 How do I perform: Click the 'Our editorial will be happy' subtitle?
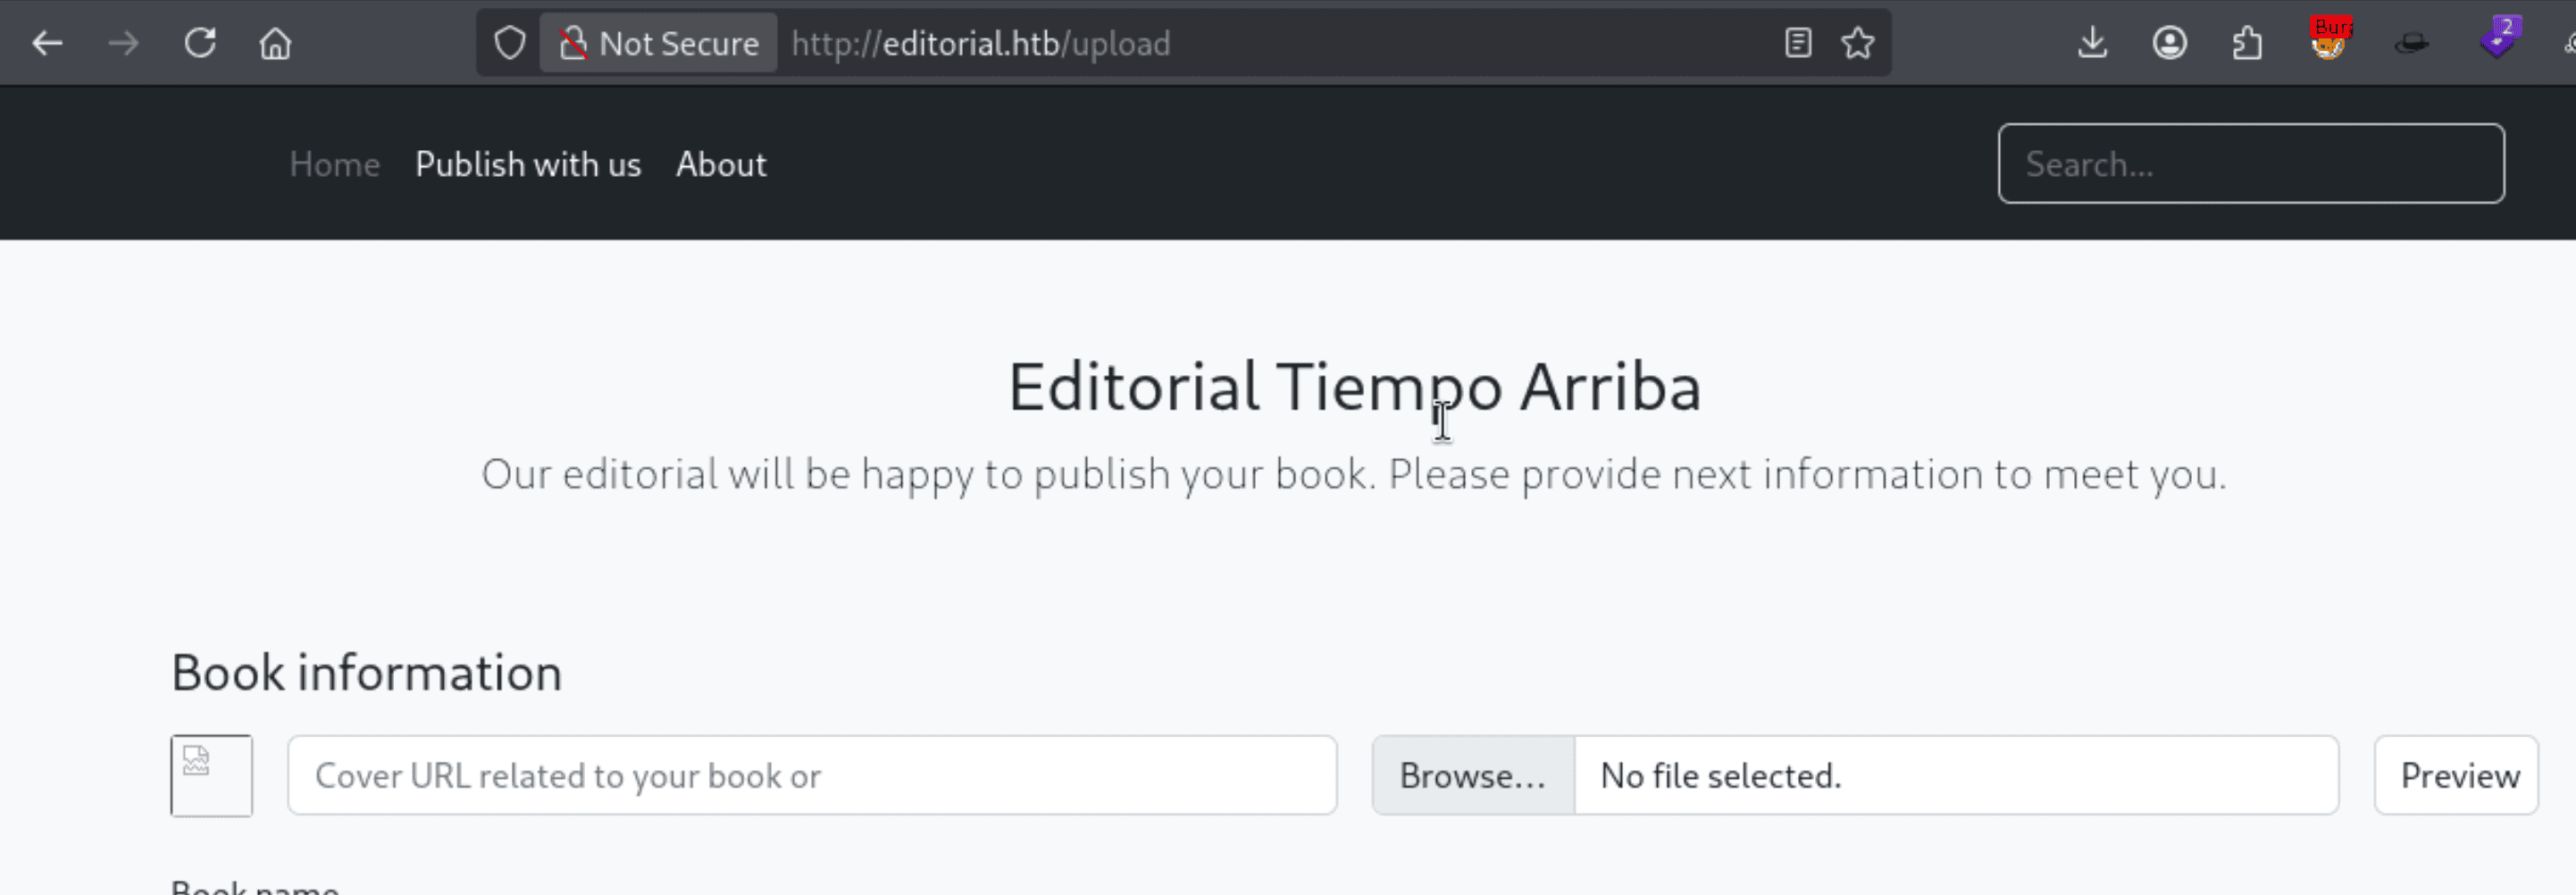pyautogui.click(x=1354, y=474)
